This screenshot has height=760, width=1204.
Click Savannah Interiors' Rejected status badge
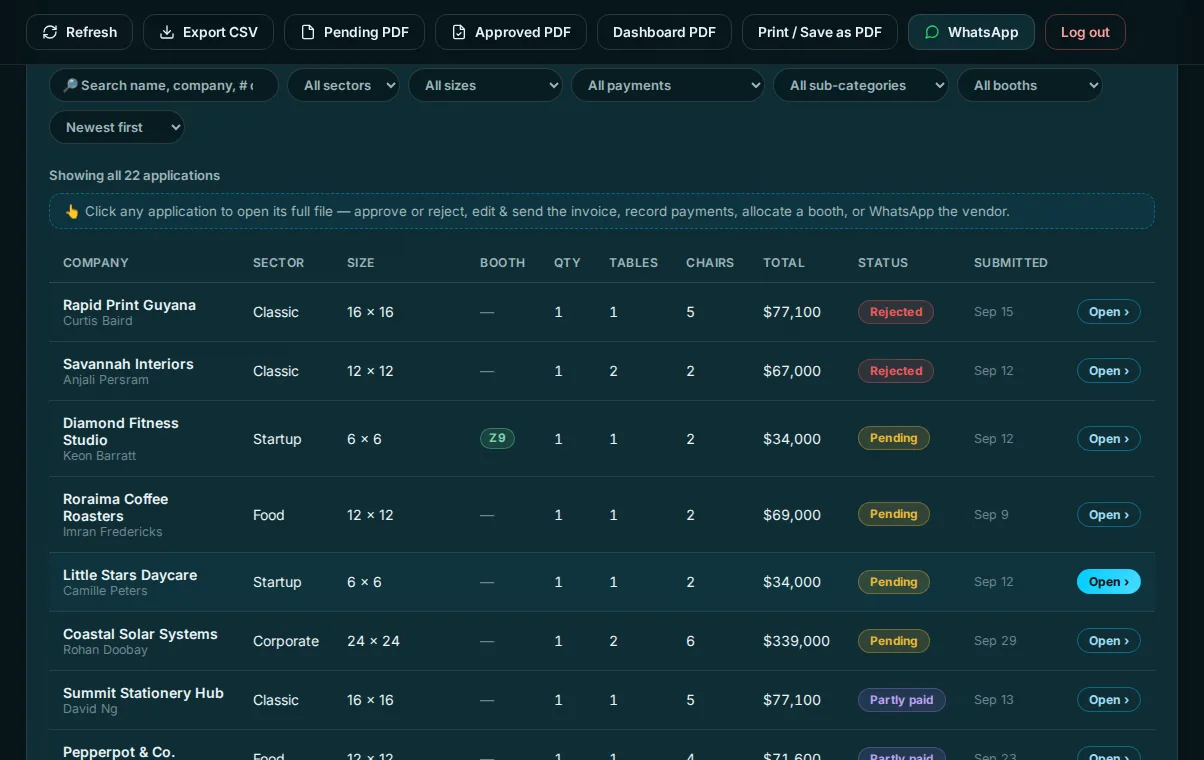click(x=896, y=371)
